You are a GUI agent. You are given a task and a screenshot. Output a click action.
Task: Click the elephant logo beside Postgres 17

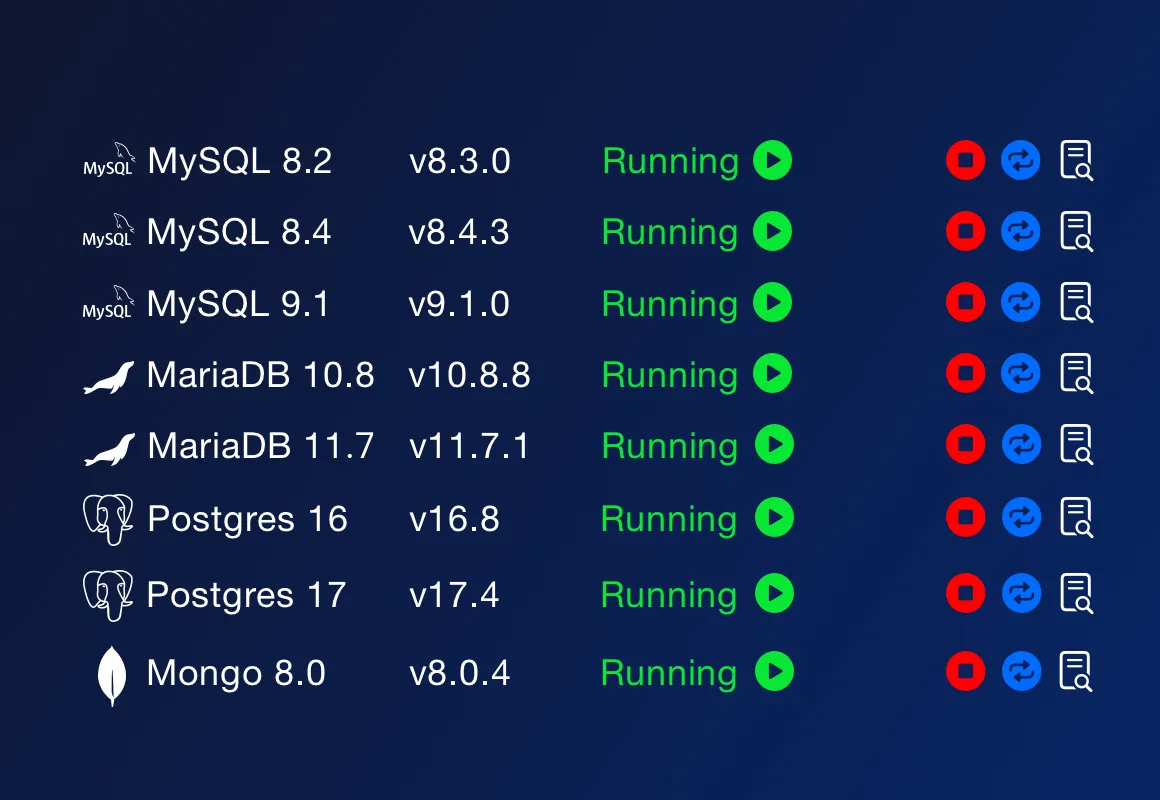108,596
